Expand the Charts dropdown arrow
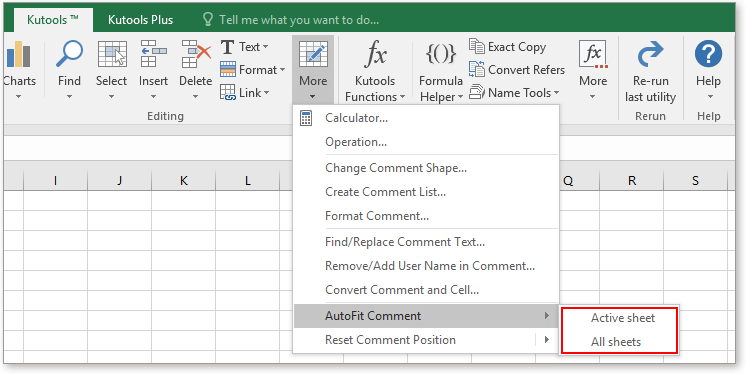The height and width of the screenshot is (376, 748). 19,97
